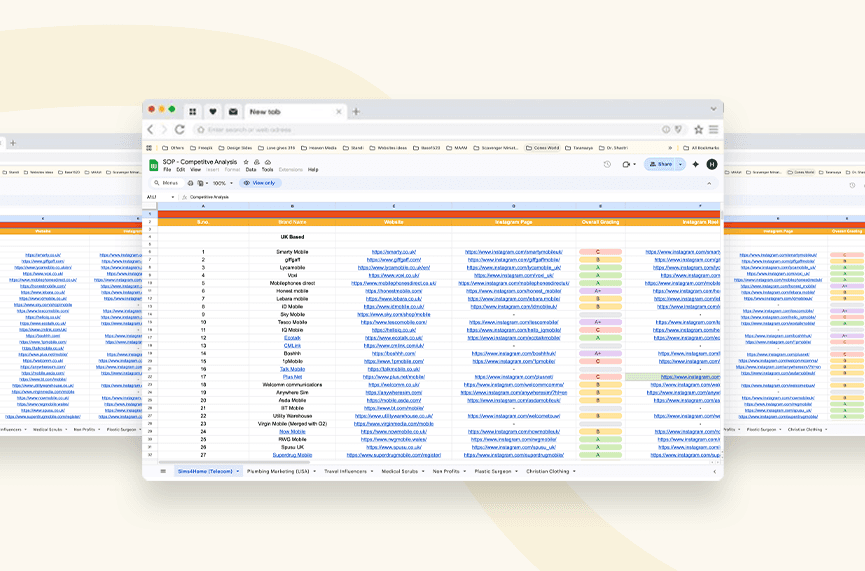Open the pinned grid tab in the browser
The image size is (865, 571).
(193, 111)
